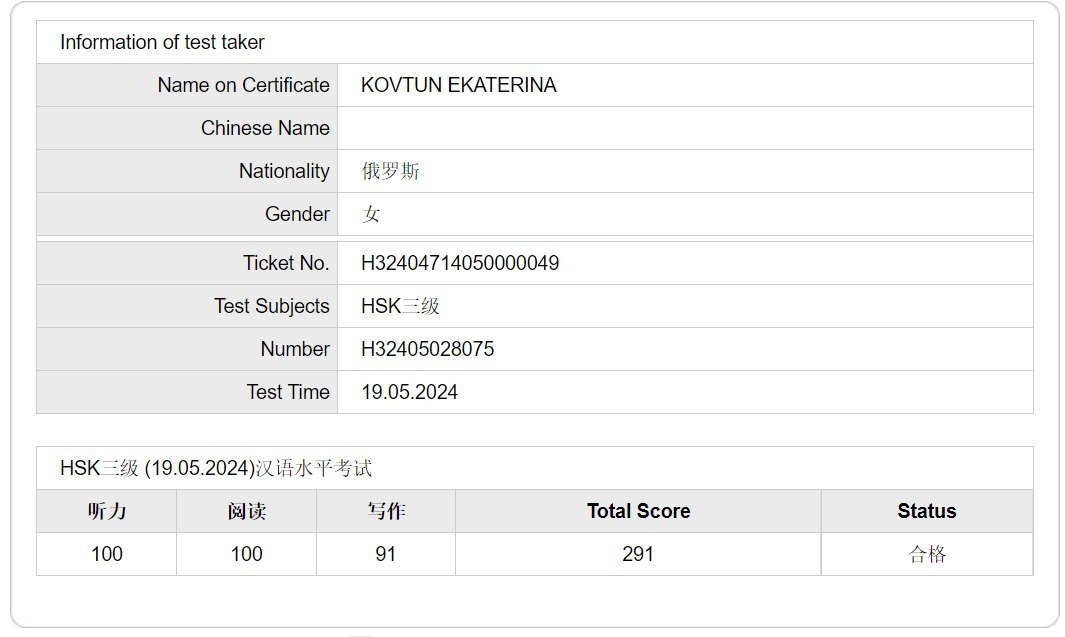Click the 写作 score of 91

pos(385,554)
